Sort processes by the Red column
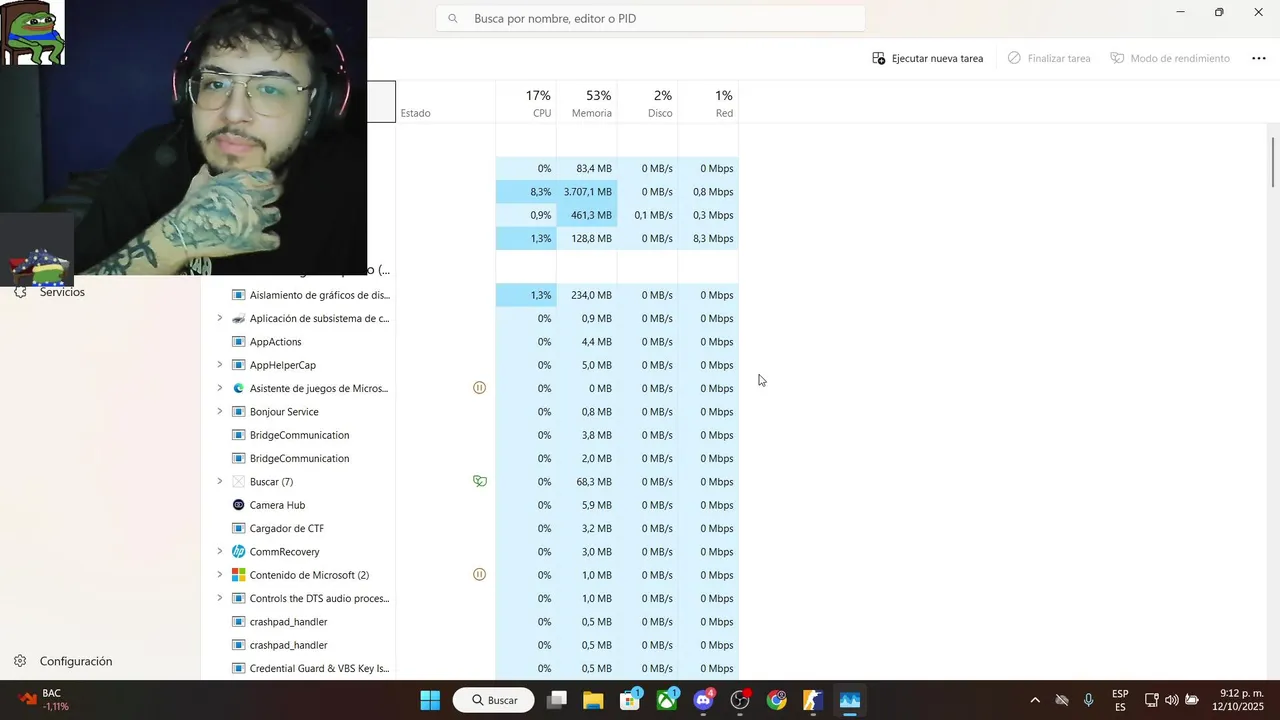Image resolution: width=1280 pixels, height=720 pixels. tap(708, 102)
